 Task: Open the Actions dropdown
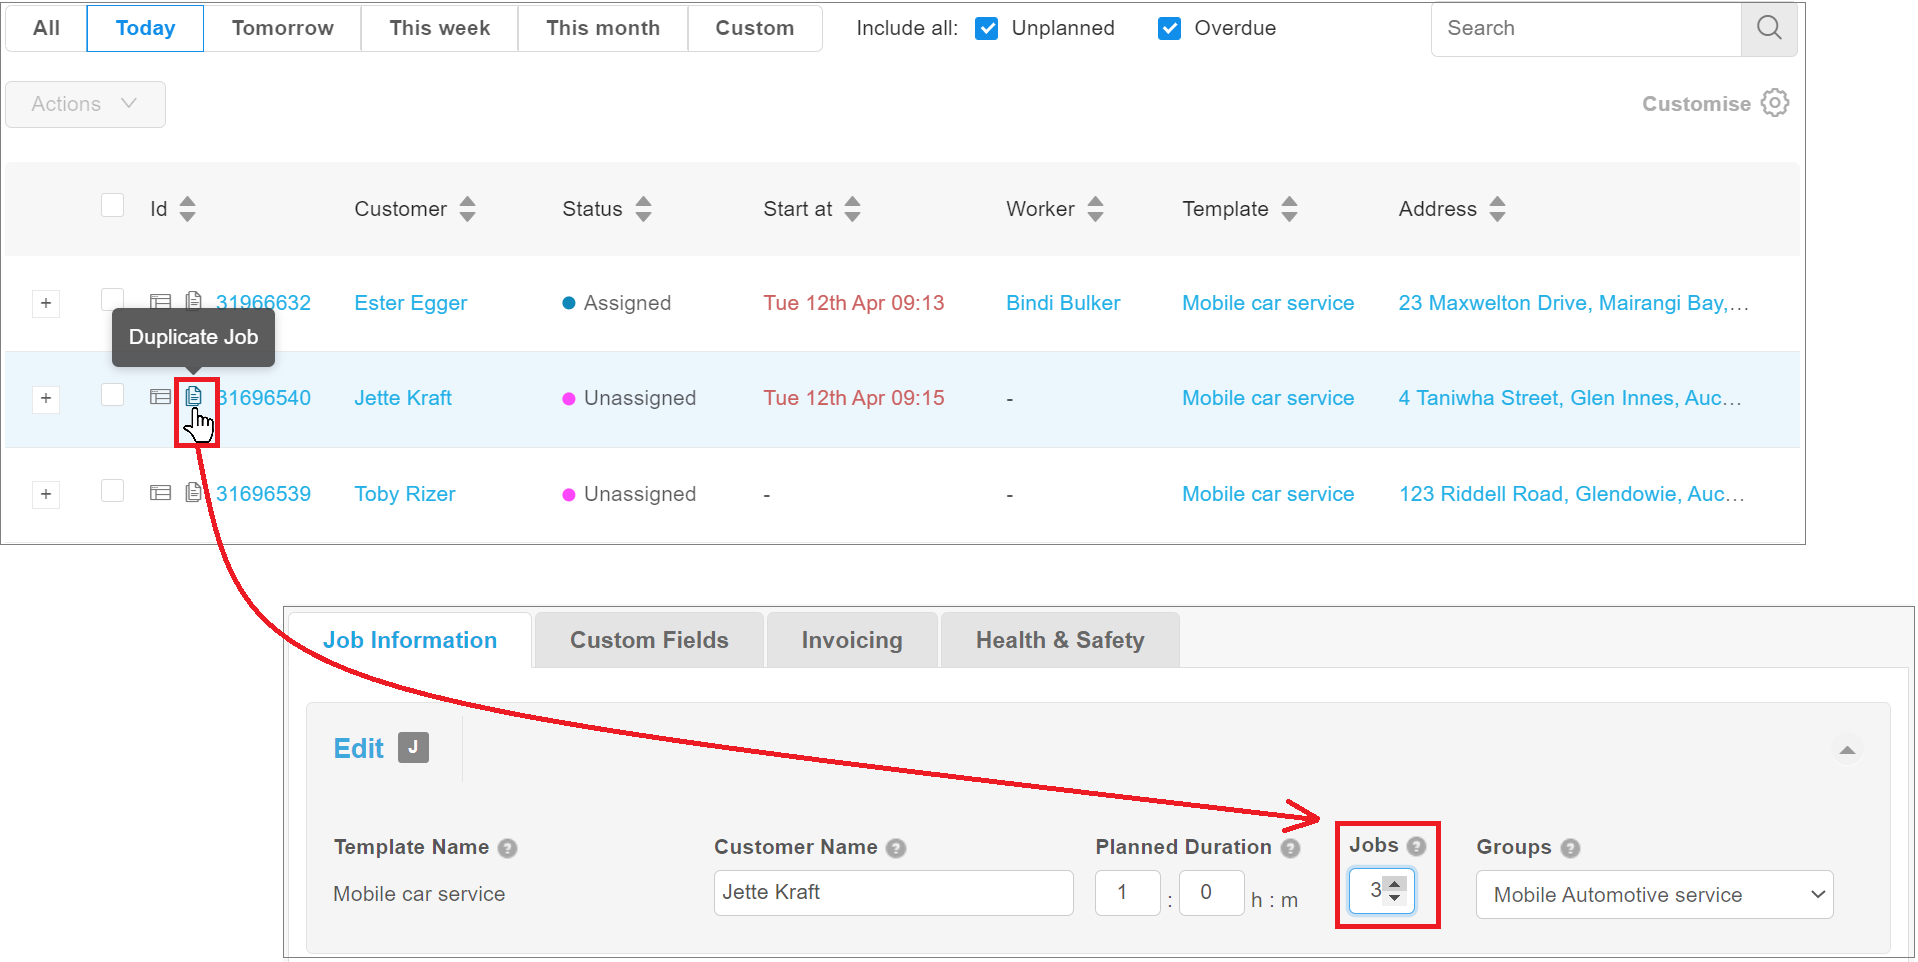tap(86, 104)
